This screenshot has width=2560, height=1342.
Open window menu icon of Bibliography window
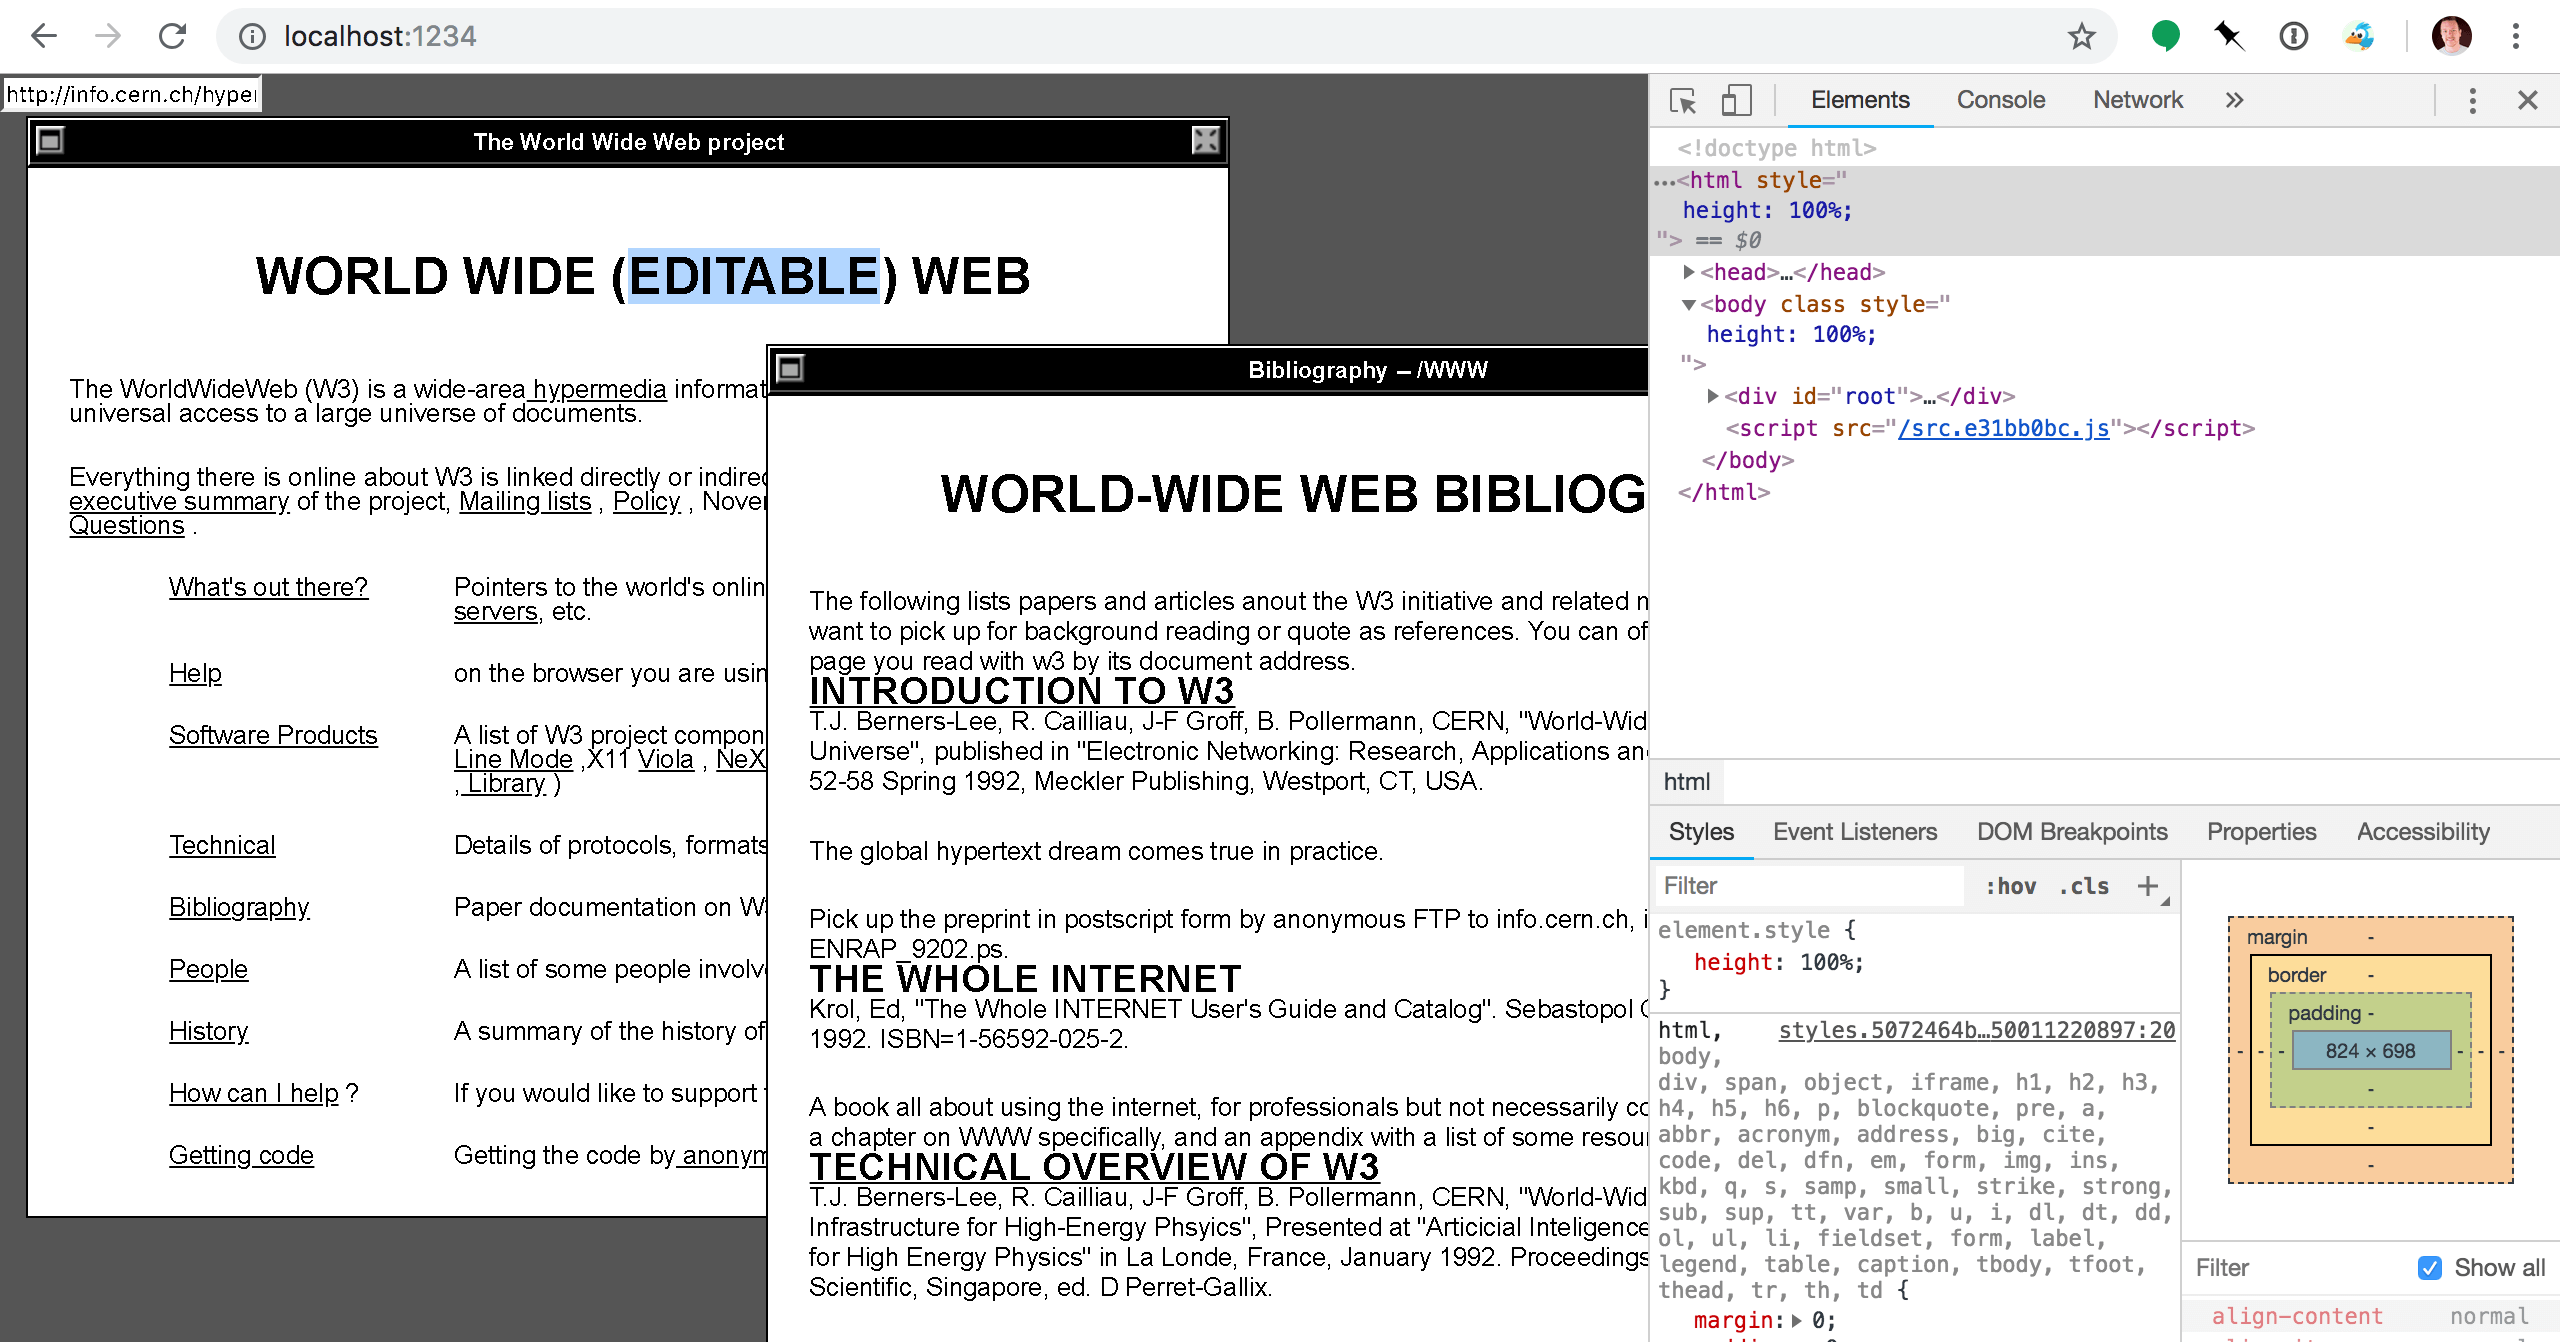(x=790, y=369)
